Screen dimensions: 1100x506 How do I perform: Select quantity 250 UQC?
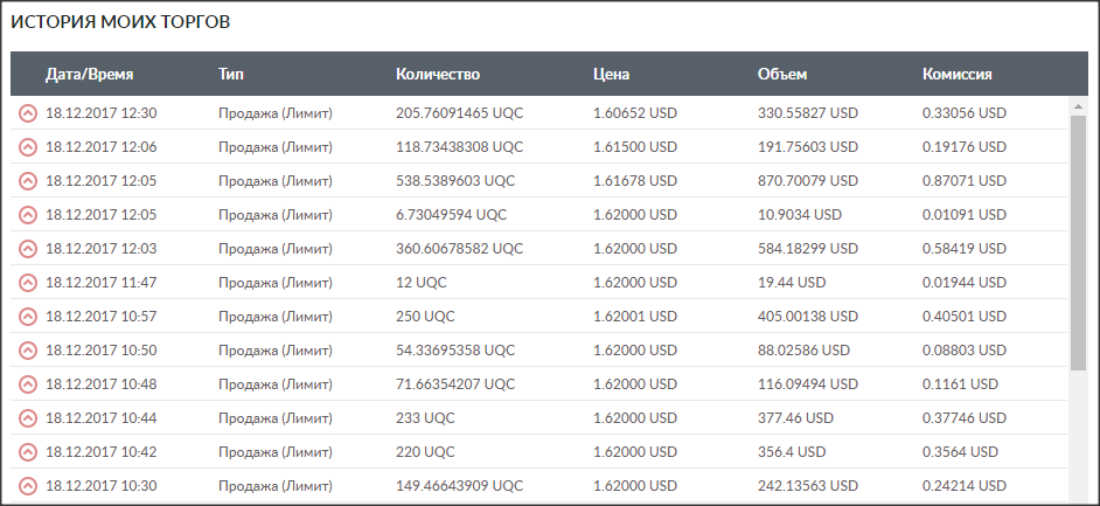click(x=425, y=317)
